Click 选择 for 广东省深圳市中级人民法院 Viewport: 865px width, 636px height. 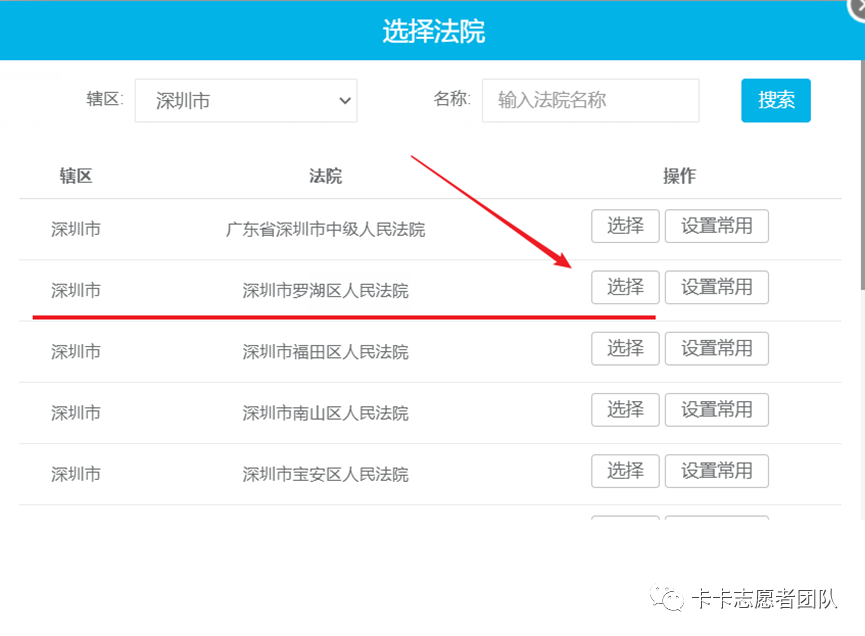[625, 226]
